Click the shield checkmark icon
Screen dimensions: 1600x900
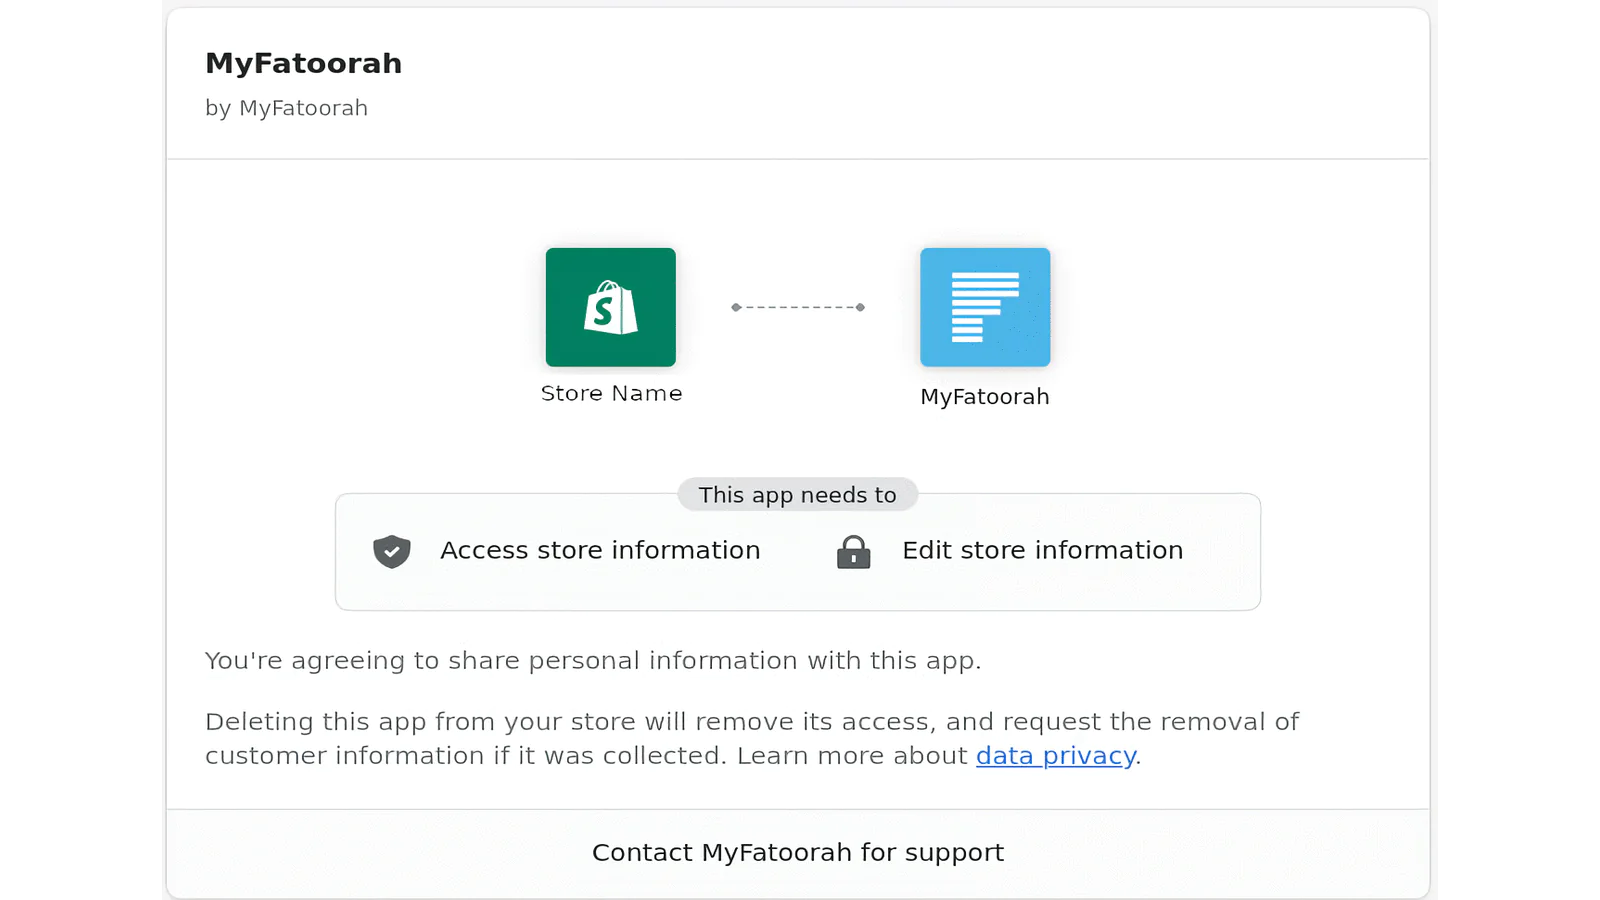[x=392, y=551]
